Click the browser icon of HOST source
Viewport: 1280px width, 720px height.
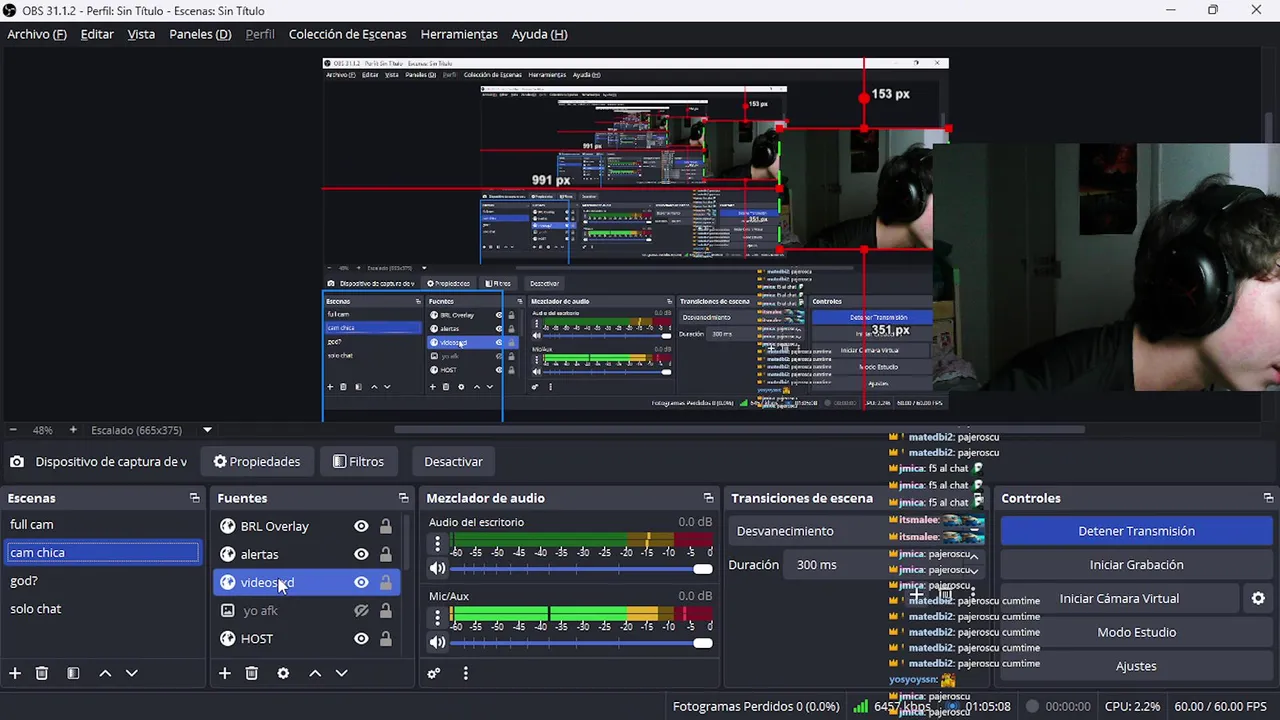tap(228, 638)
